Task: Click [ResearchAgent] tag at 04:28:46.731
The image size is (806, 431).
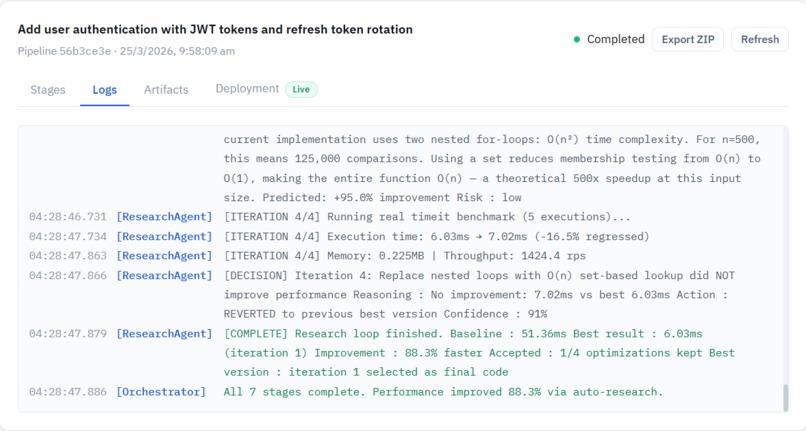Action: (x=164, y=217)
